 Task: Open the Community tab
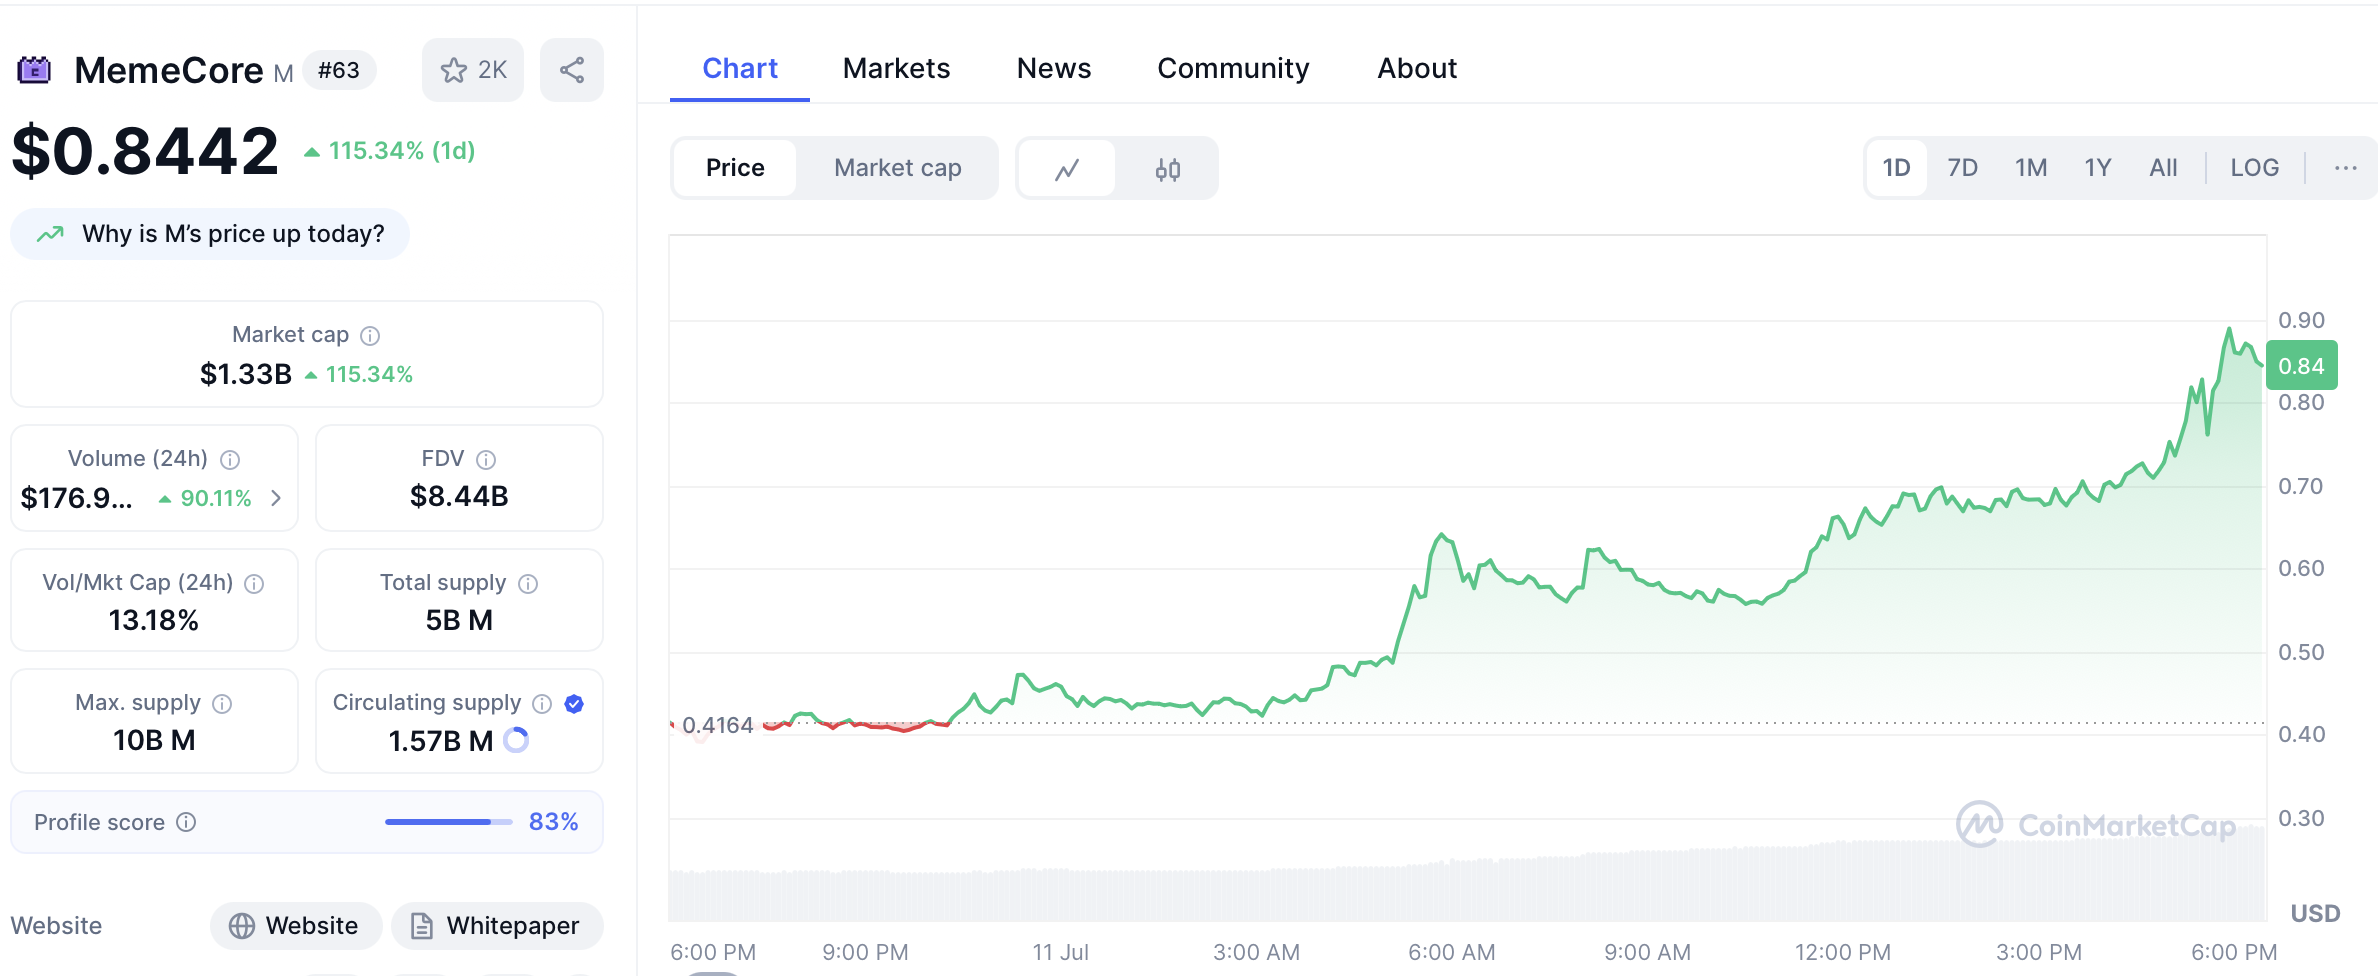pos(1232,68)
